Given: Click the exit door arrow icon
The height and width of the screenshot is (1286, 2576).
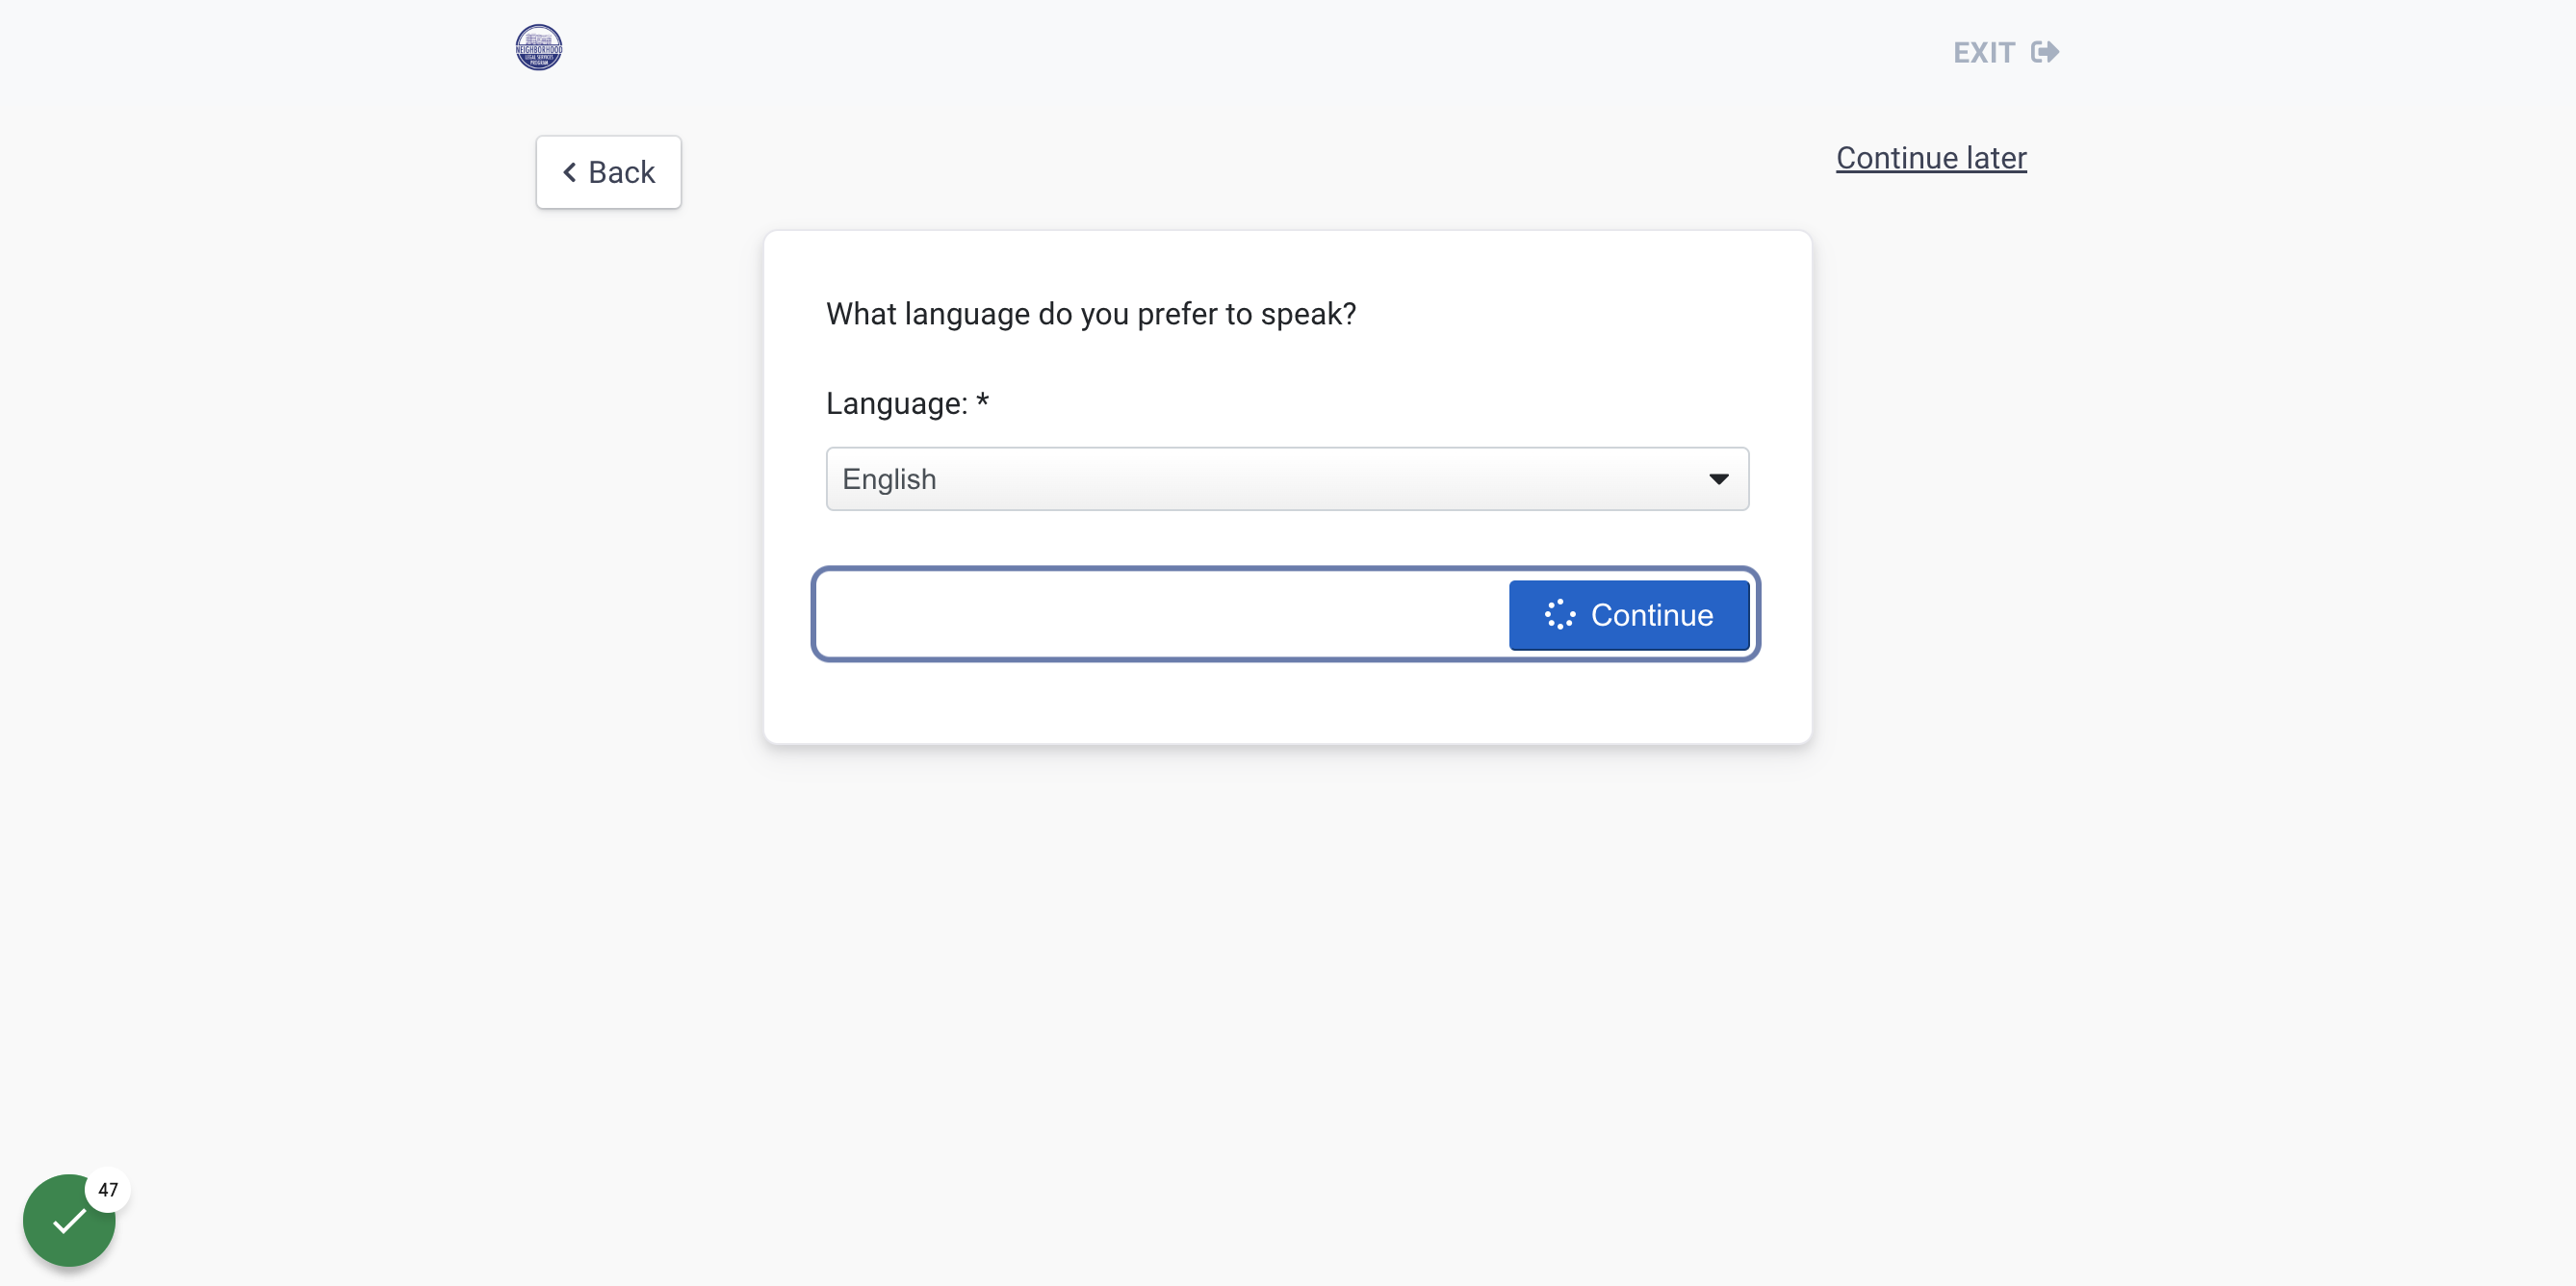Looking at the screenshot, I should tap(2045, 52).
